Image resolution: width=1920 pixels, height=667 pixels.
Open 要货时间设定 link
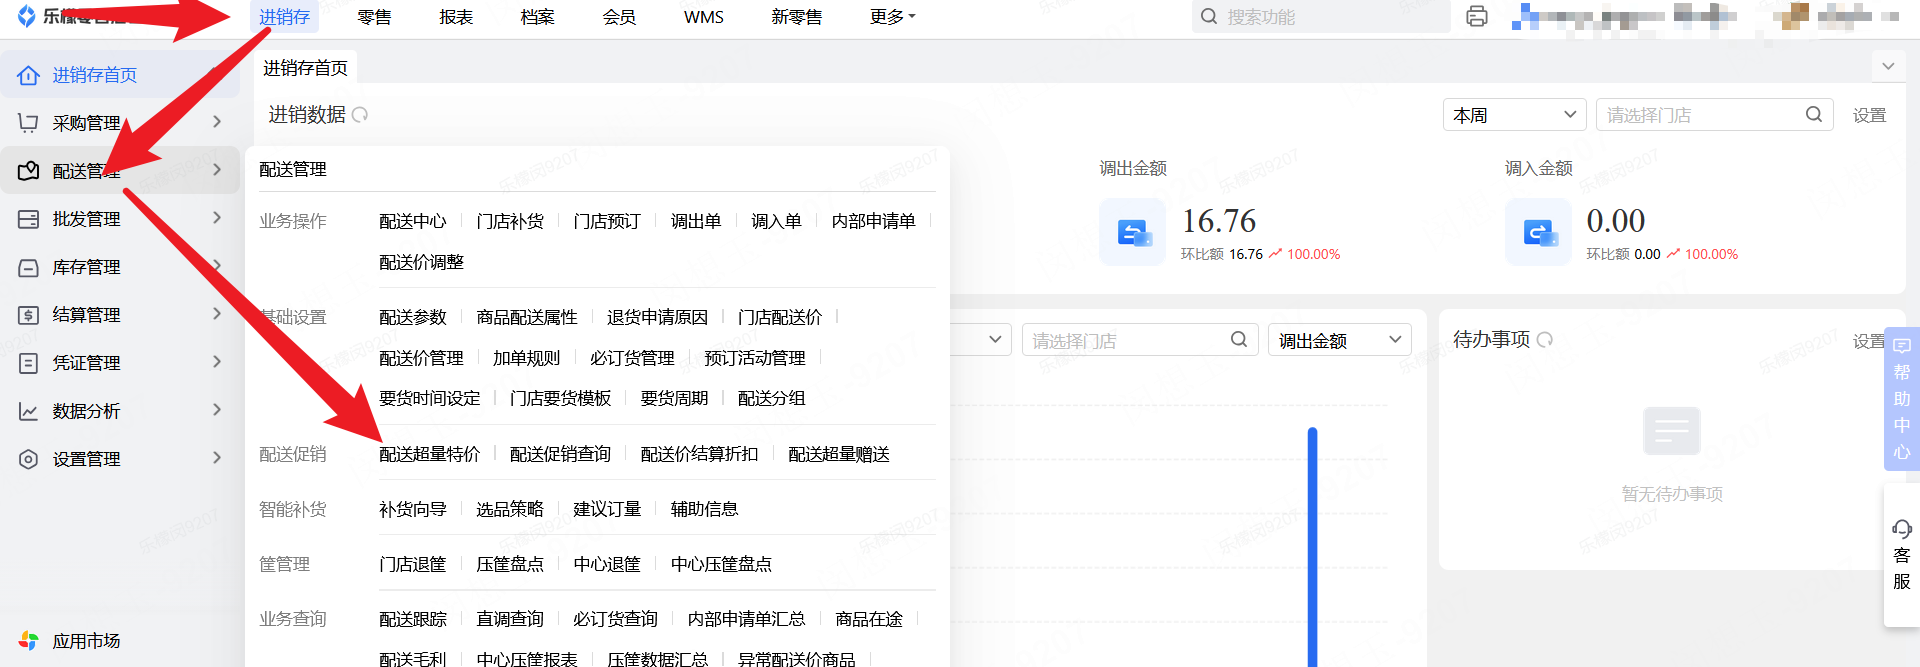(430, 398)
